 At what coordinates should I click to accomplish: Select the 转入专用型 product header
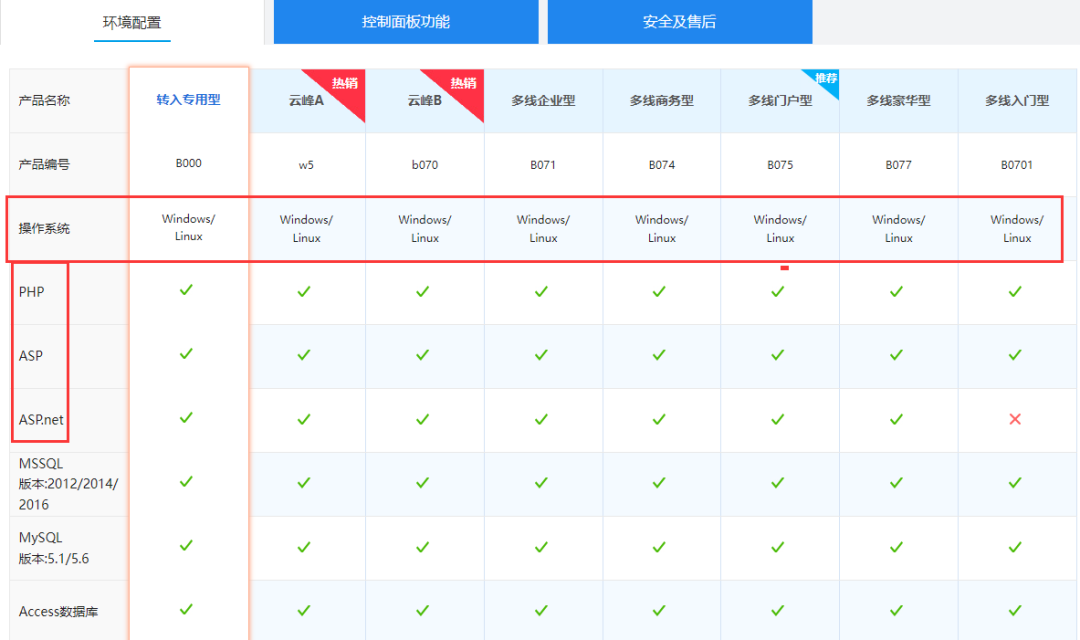(x=188, y=99)
